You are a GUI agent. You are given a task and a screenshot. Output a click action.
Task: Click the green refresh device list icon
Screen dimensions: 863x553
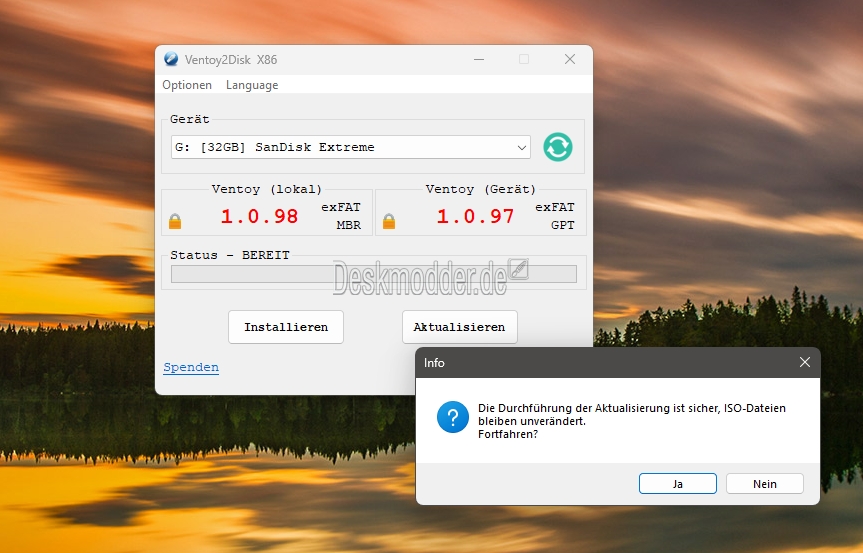[558, 147]
